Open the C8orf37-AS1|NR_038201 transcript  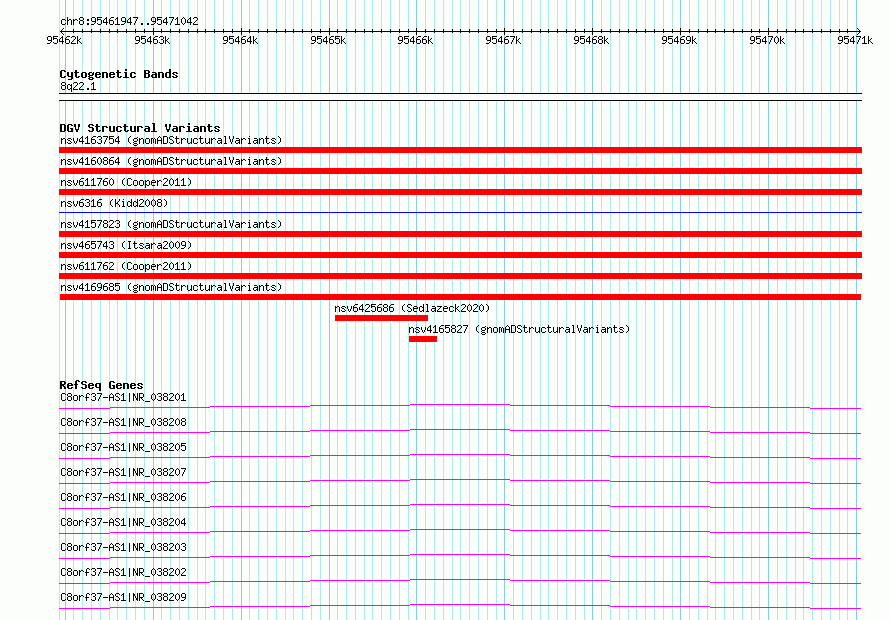click(123, 397)
